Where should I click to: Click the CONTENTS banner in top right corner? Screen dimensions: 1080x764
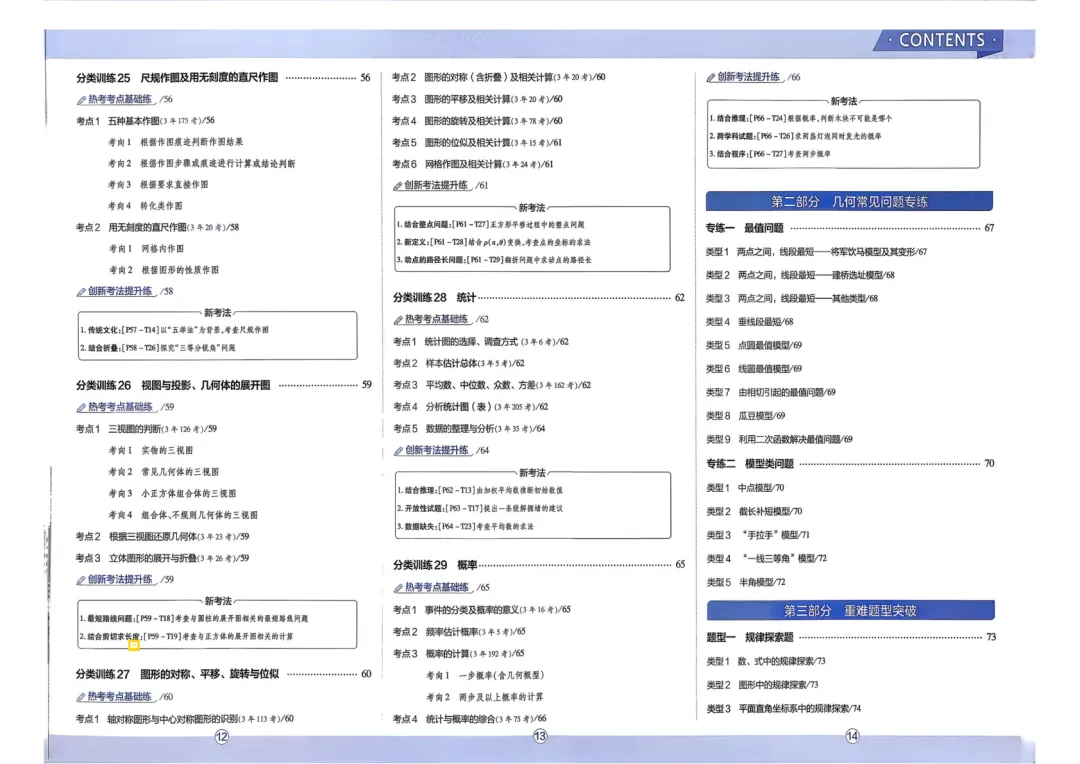(941, 40)
